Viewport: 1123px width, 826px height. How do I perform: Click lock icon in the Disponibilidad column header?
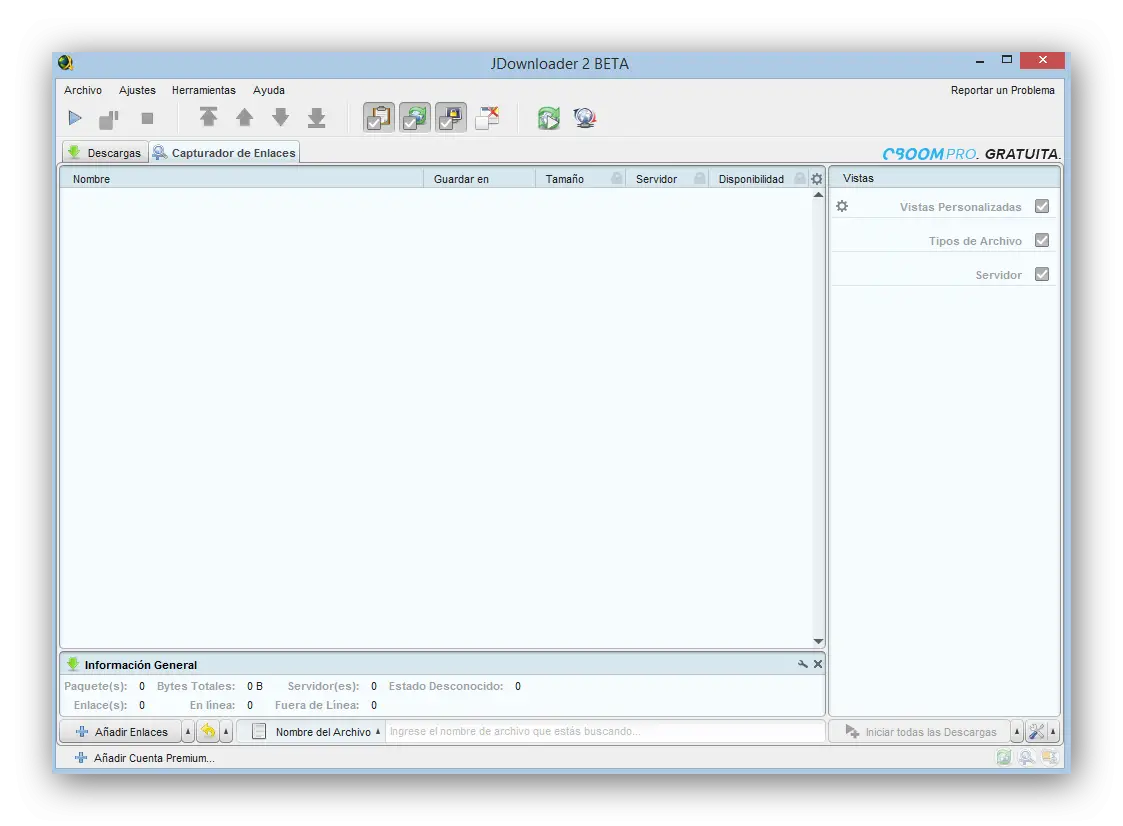(800, 178)
